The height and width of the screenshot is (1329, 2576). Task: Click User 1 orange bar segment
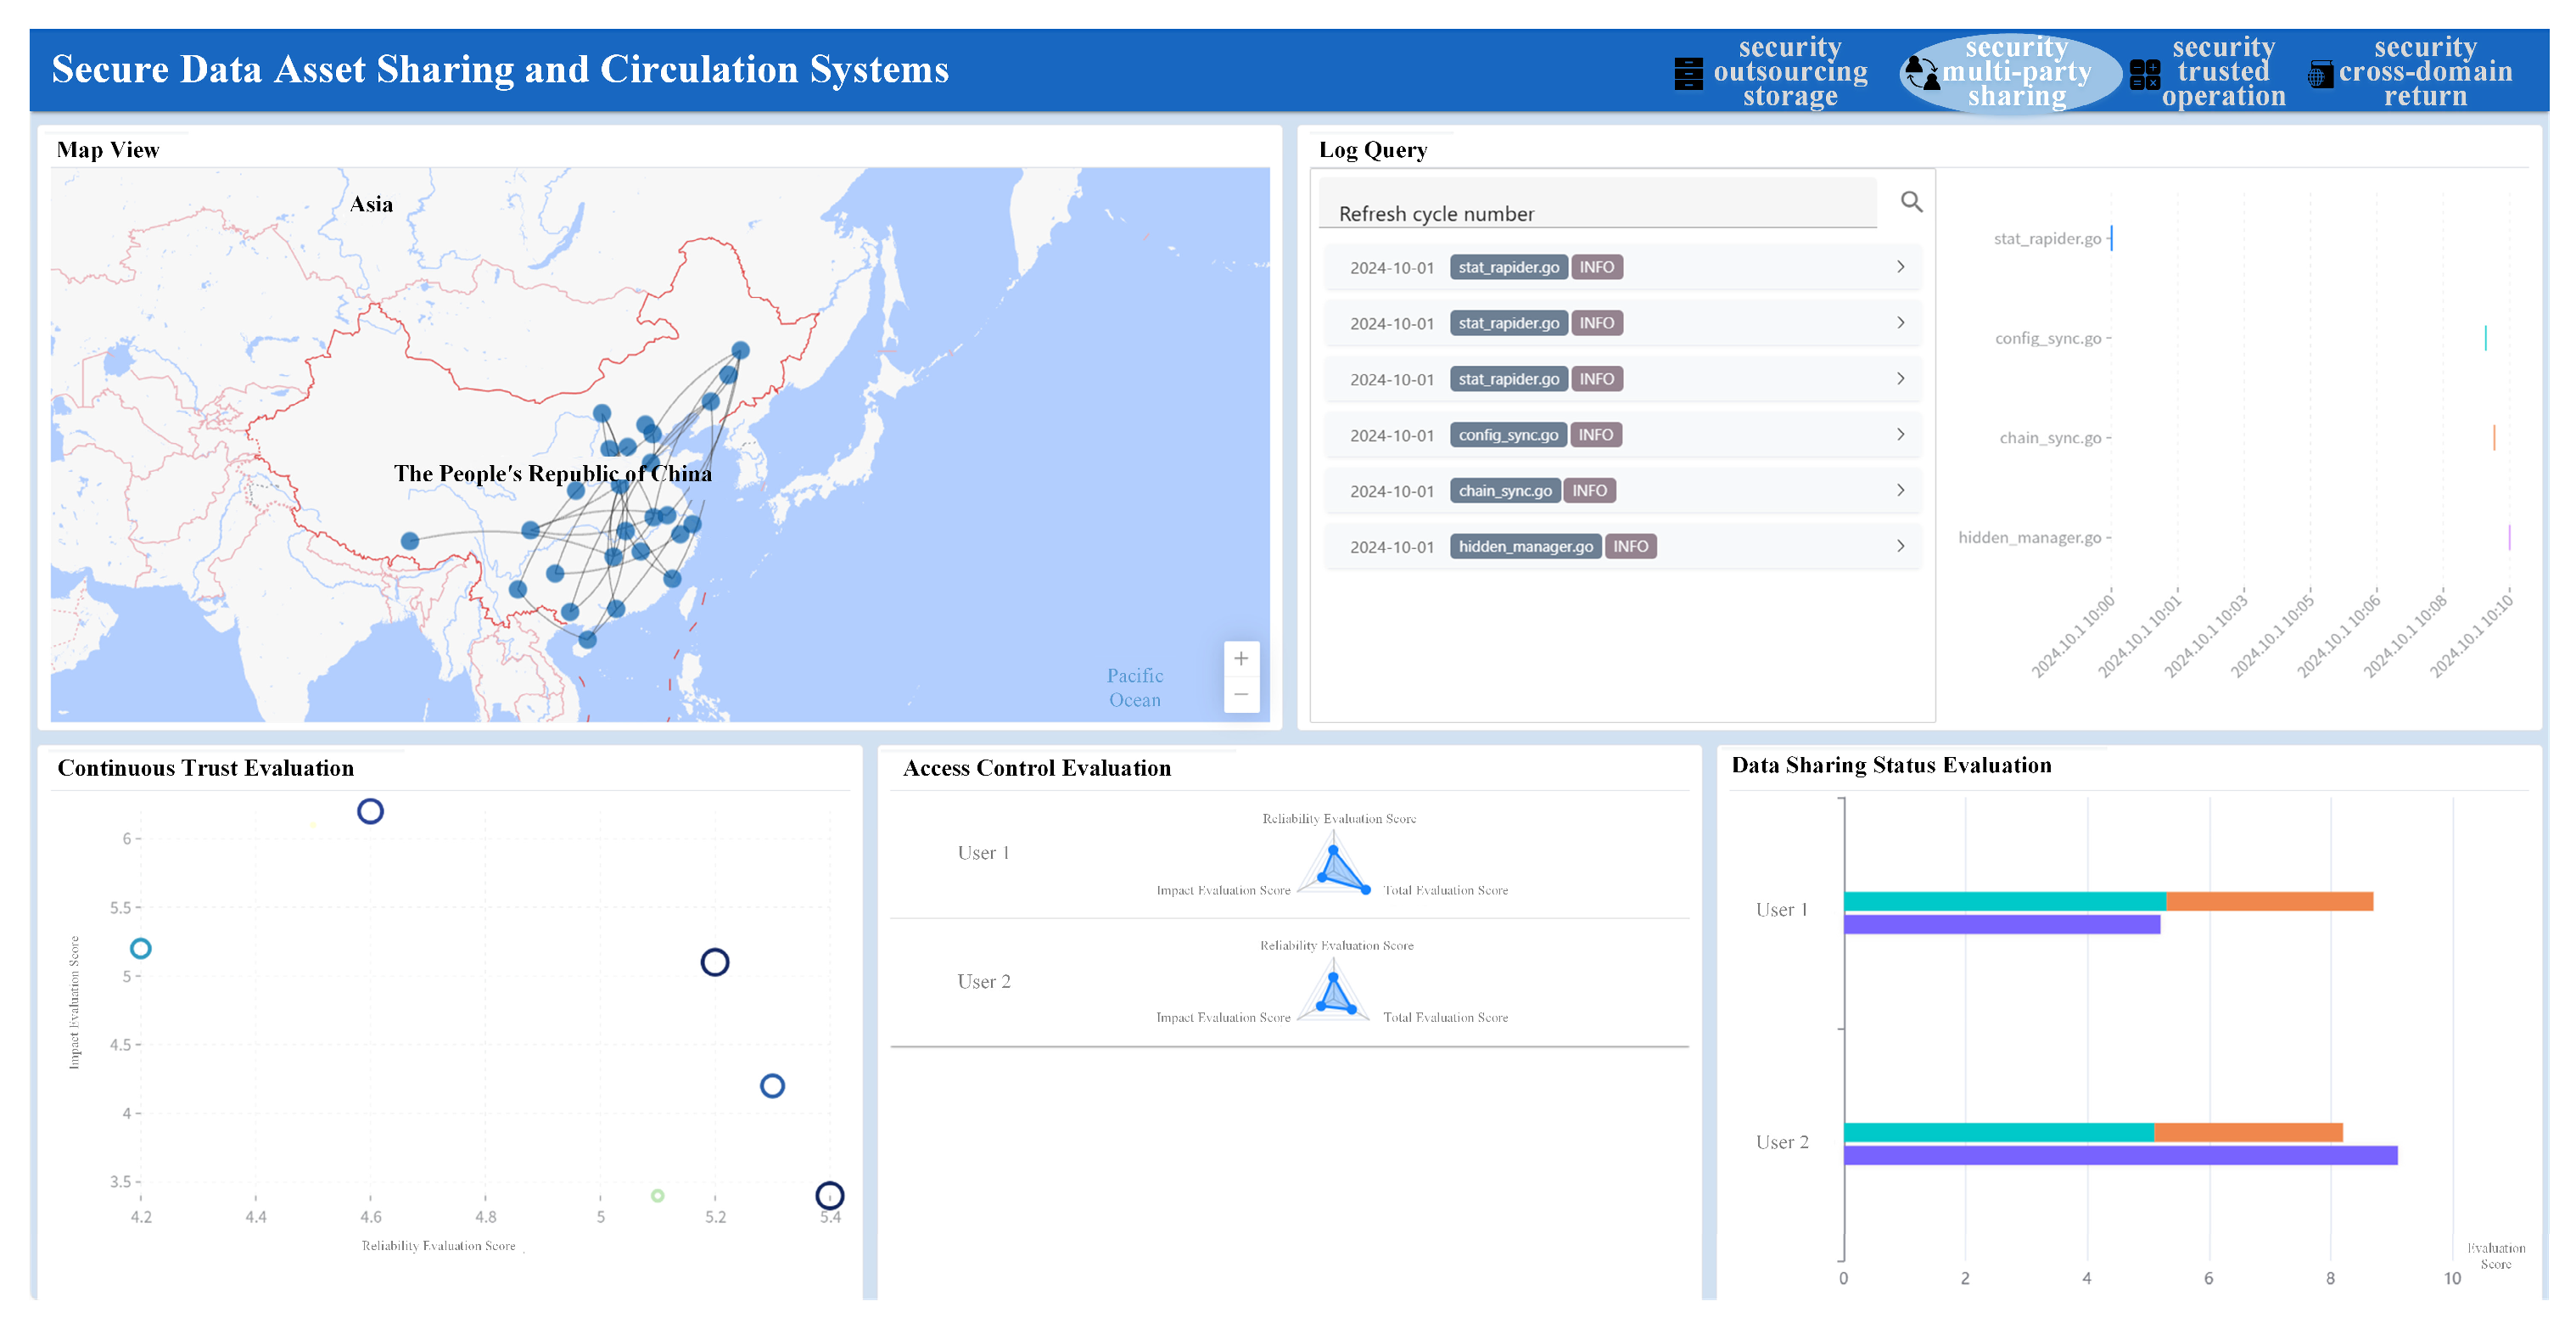[2268, 901]
